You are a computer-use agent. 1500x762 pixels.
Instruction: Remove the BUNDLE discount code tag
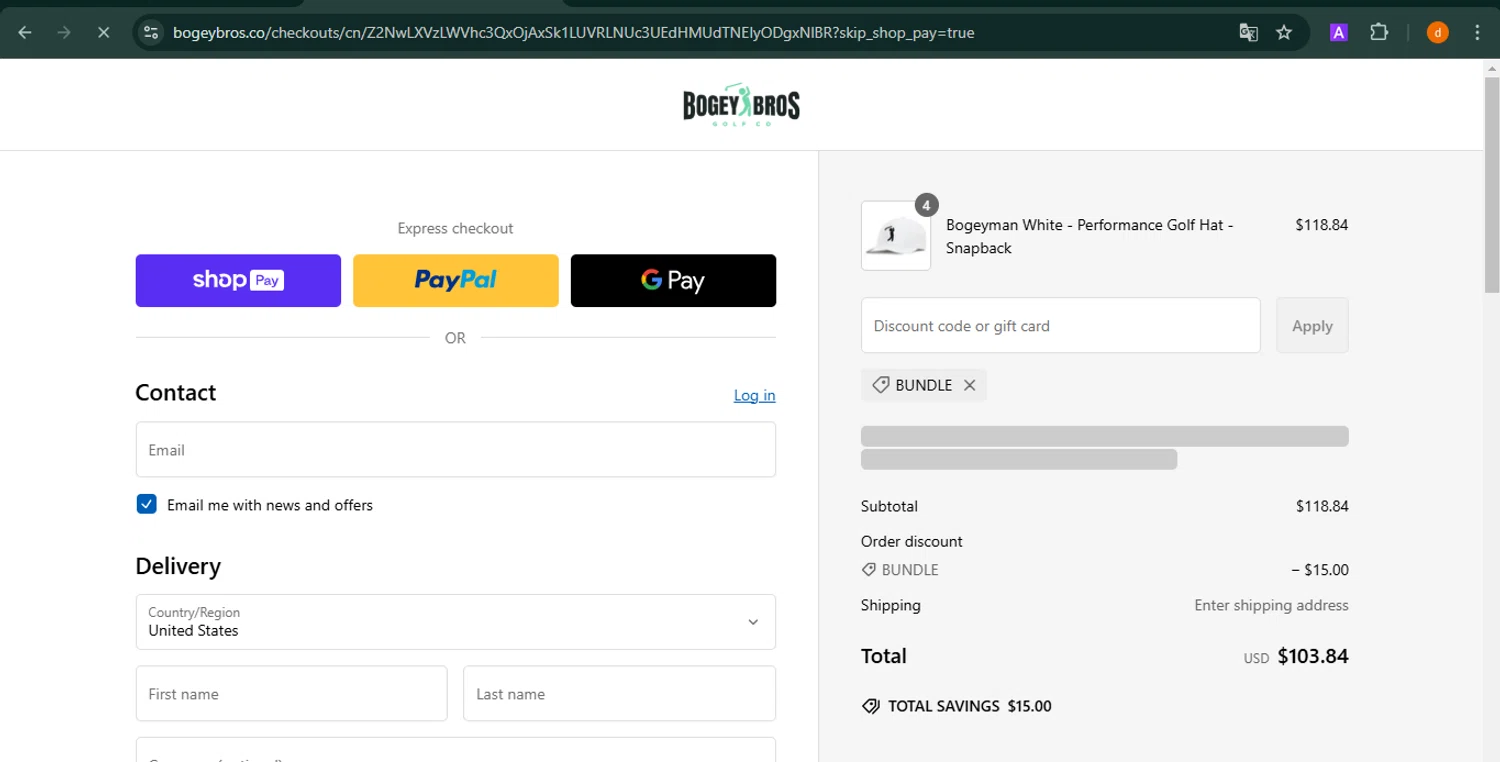(x=969, y=385)
